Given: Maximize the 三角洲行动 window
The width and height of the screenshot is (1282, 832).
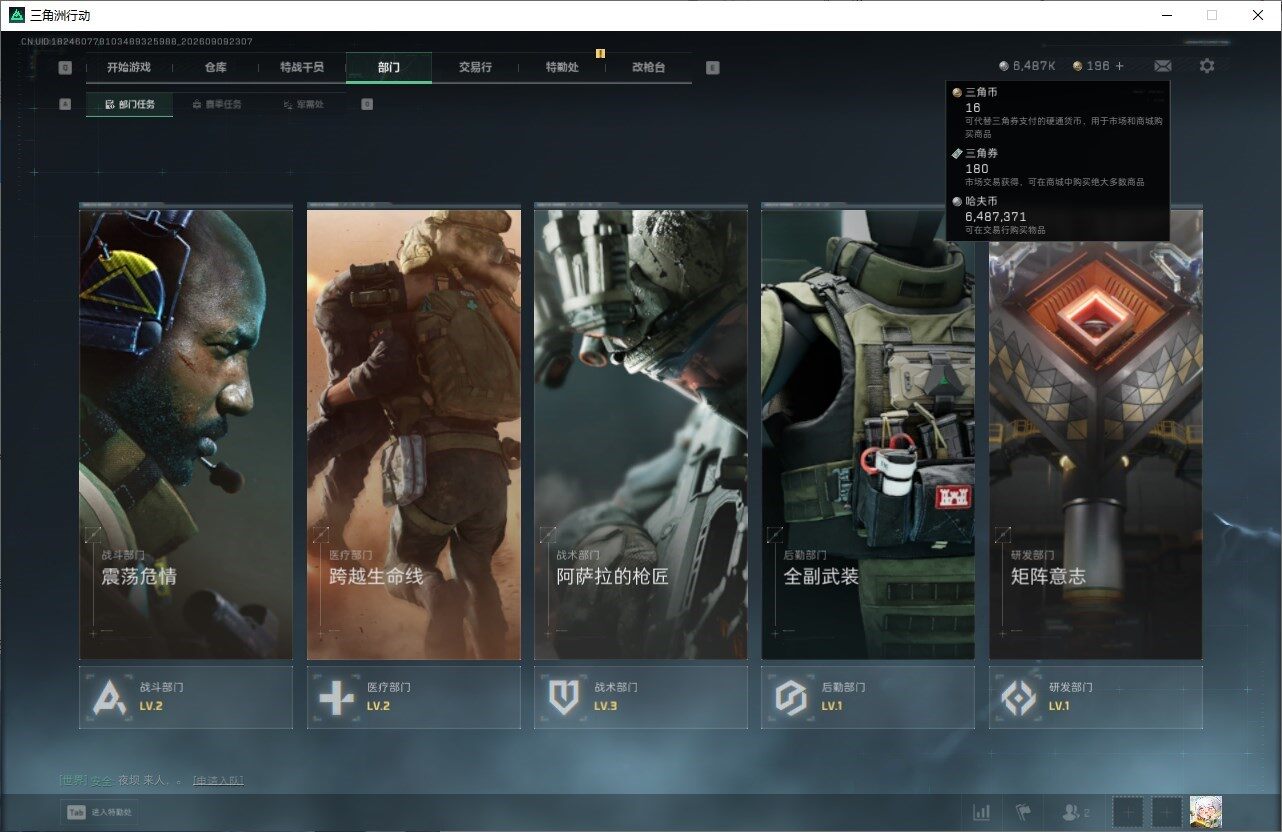Looking at the screenshot, I should [1212, 15].
